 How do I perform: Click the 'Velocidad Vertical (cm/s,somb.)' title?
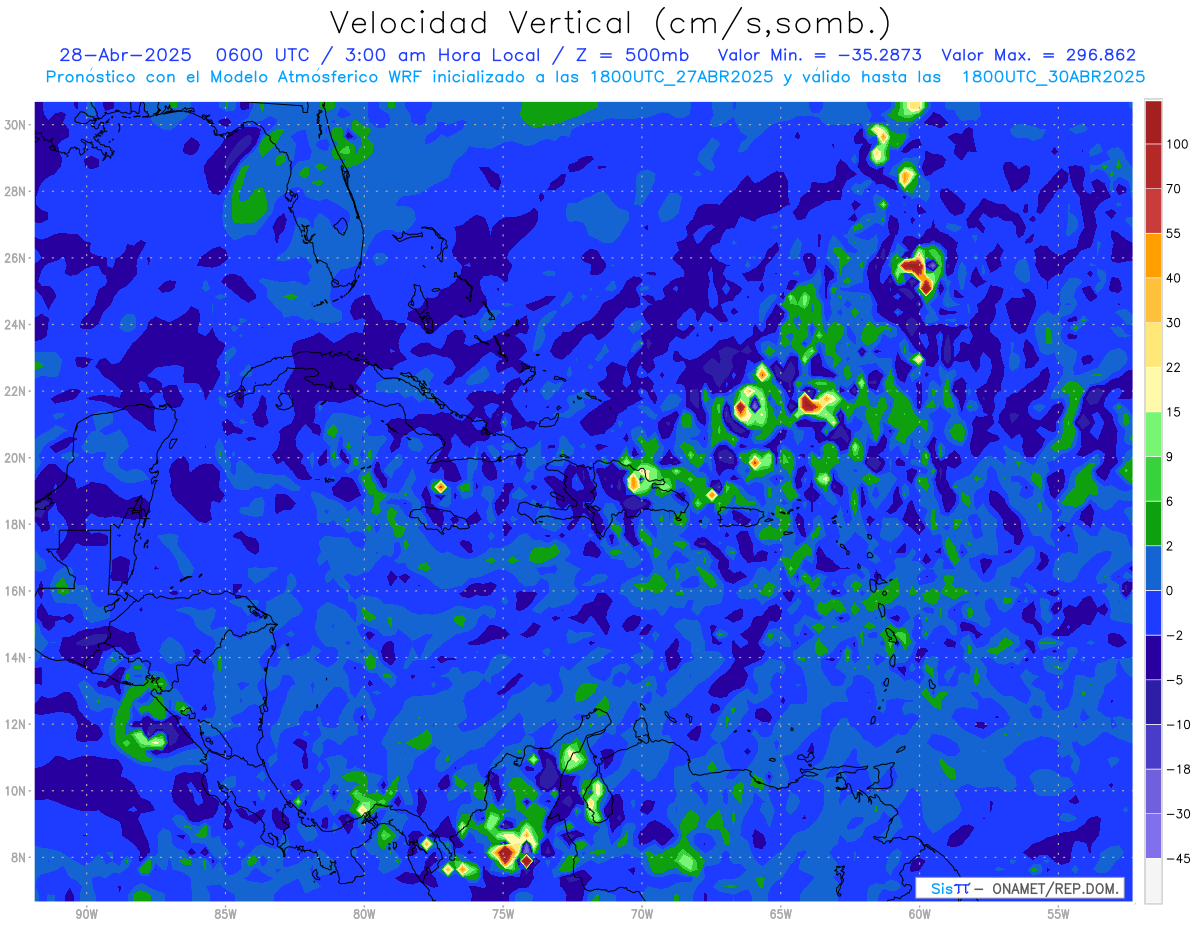tap(610, 23)
